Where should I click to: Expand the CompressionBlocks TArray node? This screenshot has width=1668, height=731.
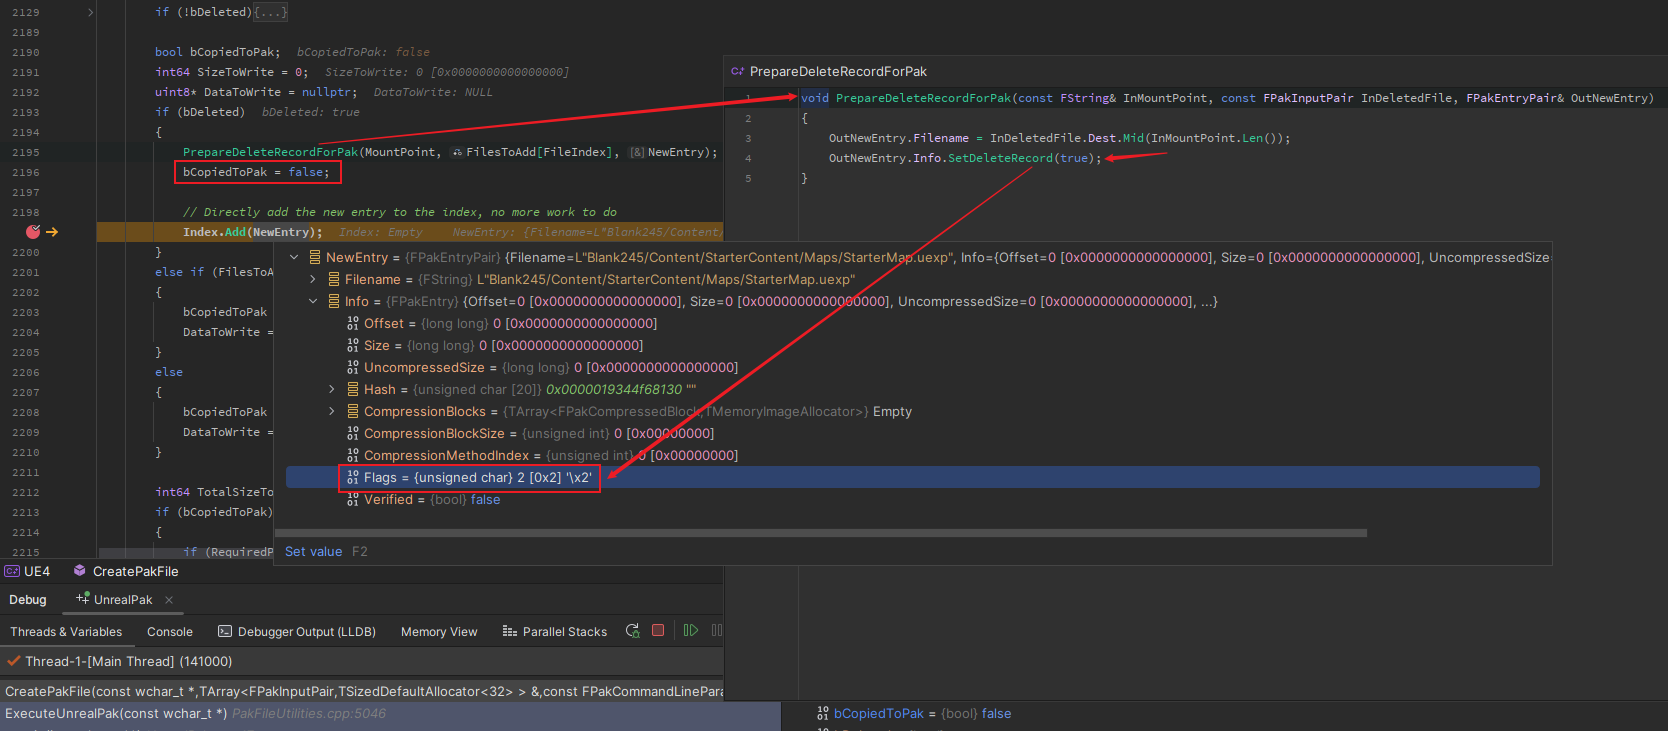[x=332, y=412]
